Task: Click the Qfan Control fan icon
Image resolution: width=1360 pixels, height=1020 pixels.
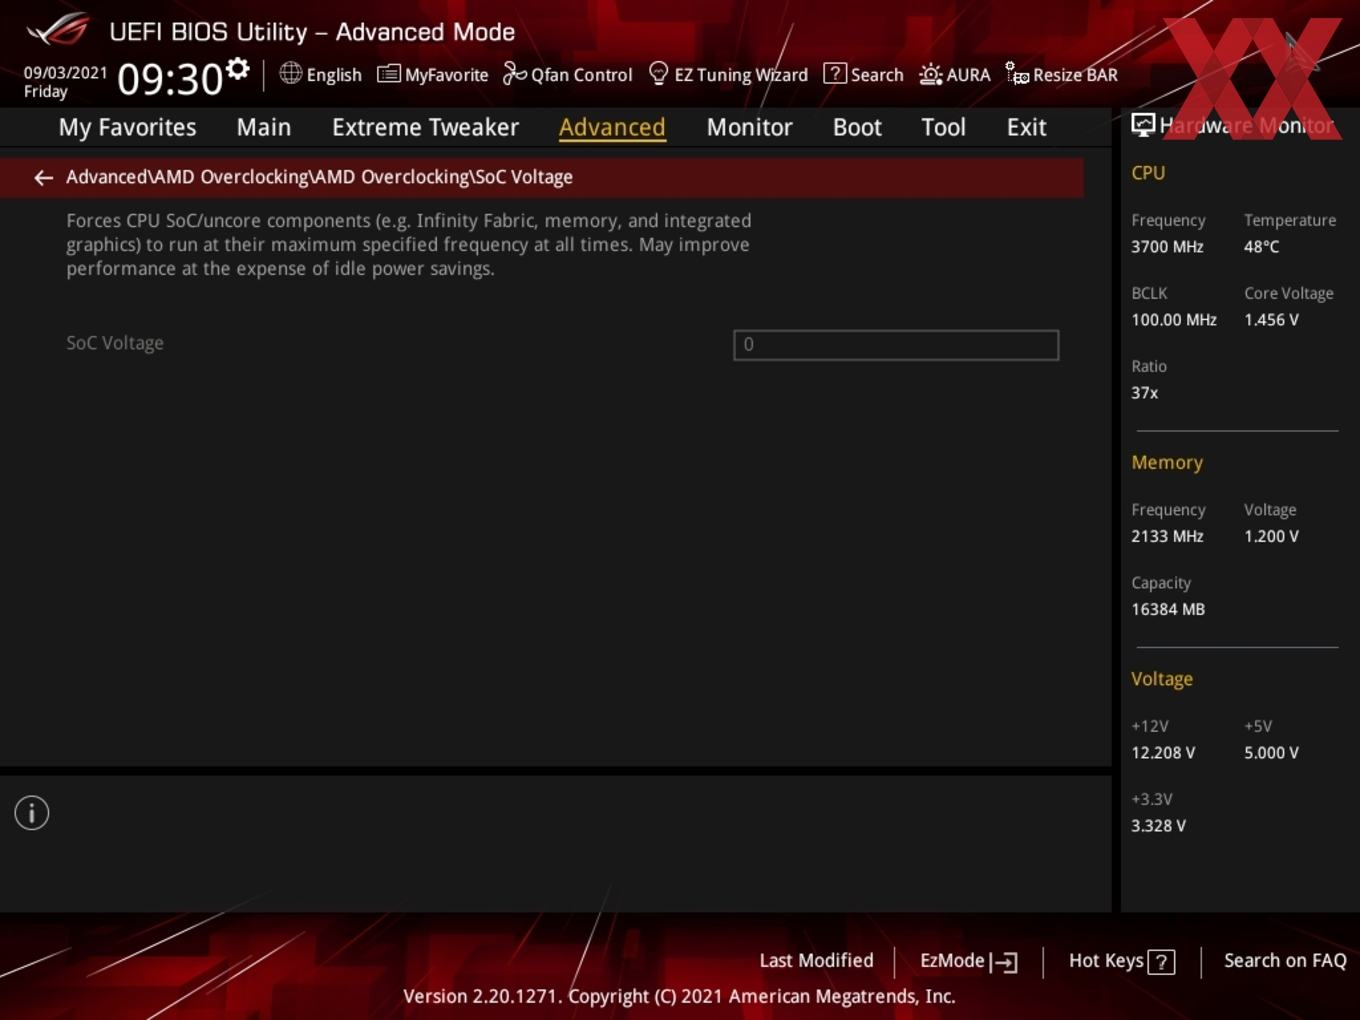Action: click(514, 74)
